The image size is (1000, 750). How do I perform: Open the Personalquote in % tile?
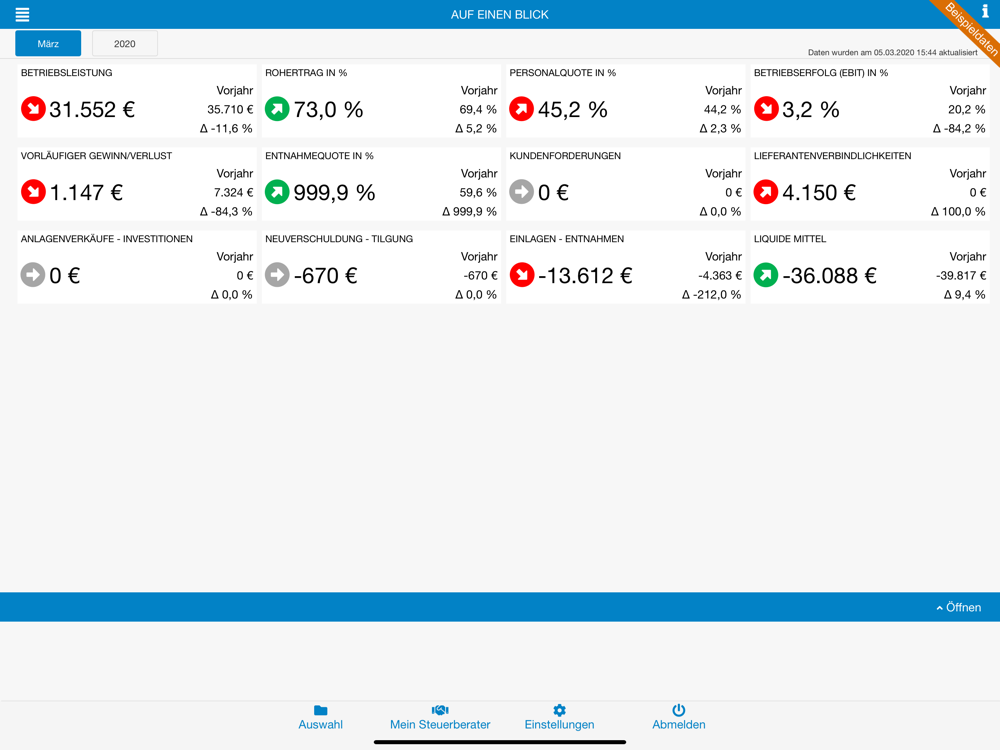626,101
